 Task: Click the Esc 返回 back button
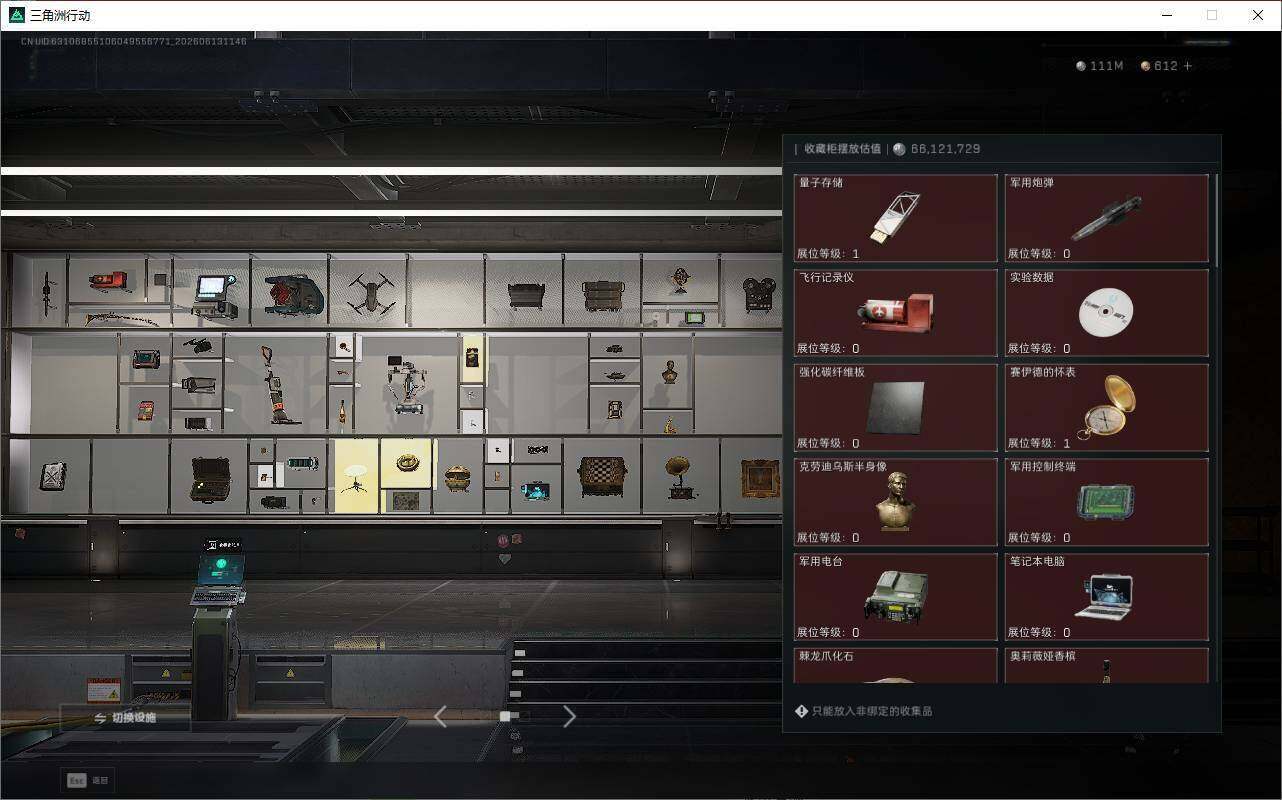(88, 780)
